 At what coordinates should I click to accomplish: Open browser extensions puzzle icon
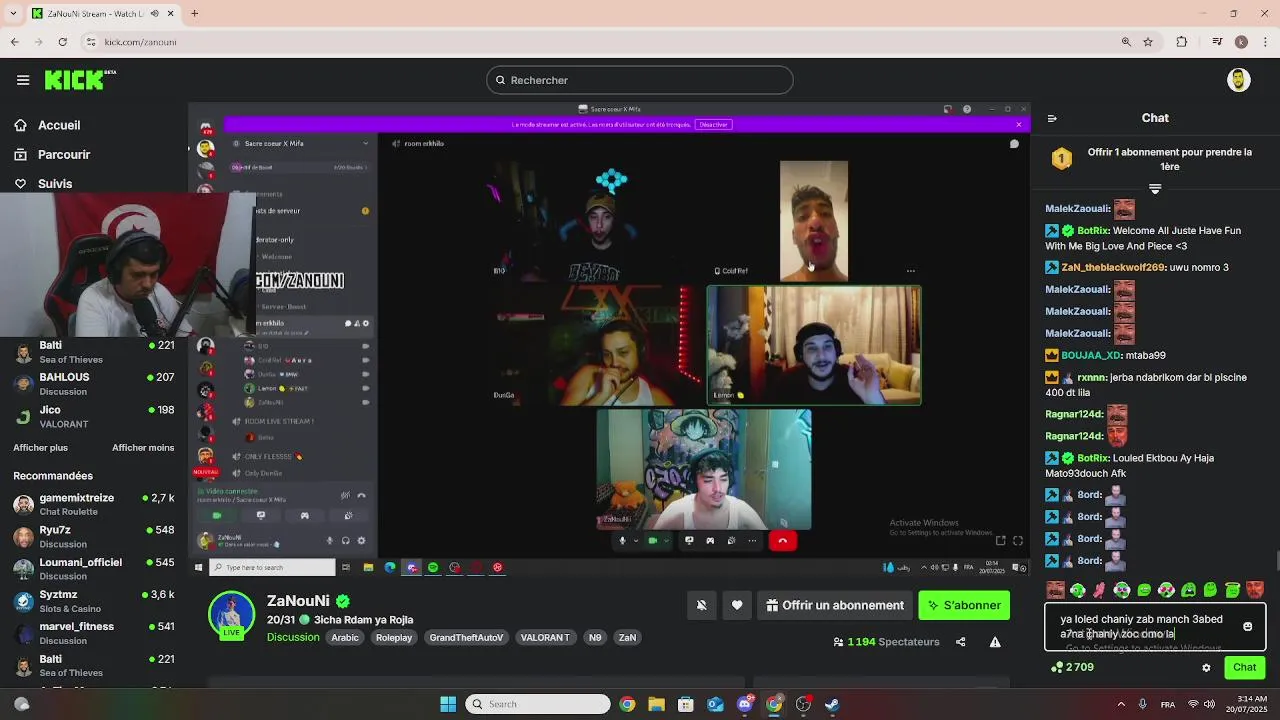click(1182, 42)
